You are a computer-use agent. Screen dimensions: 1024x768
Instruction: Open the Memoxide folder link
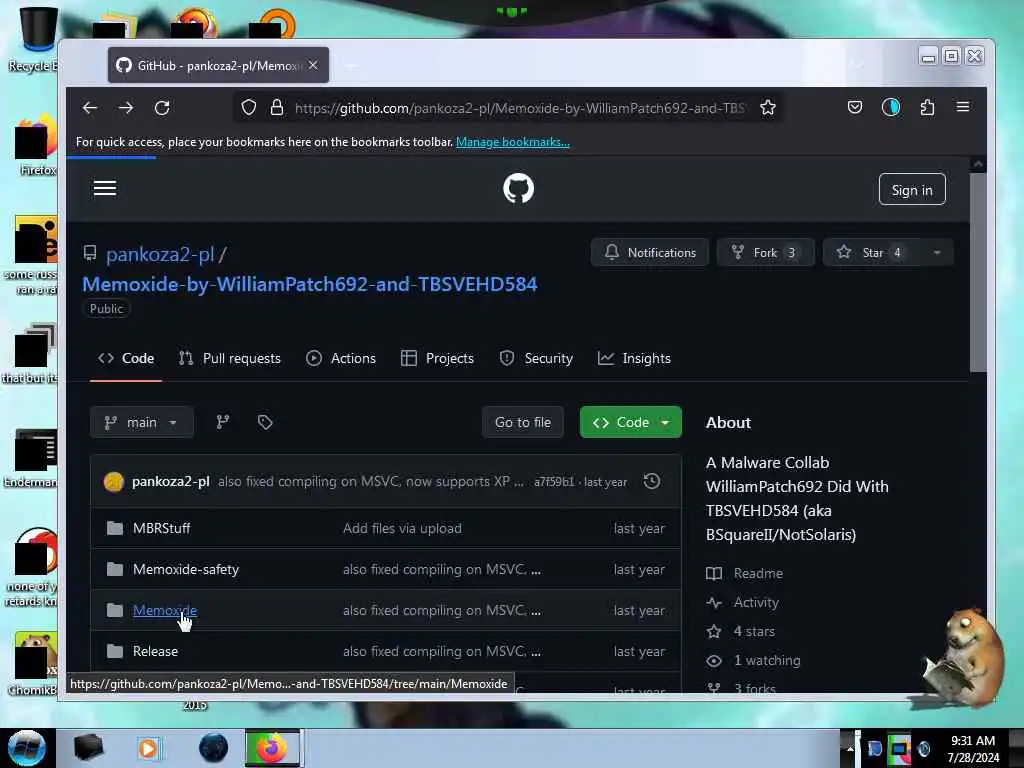coord(165,610)
